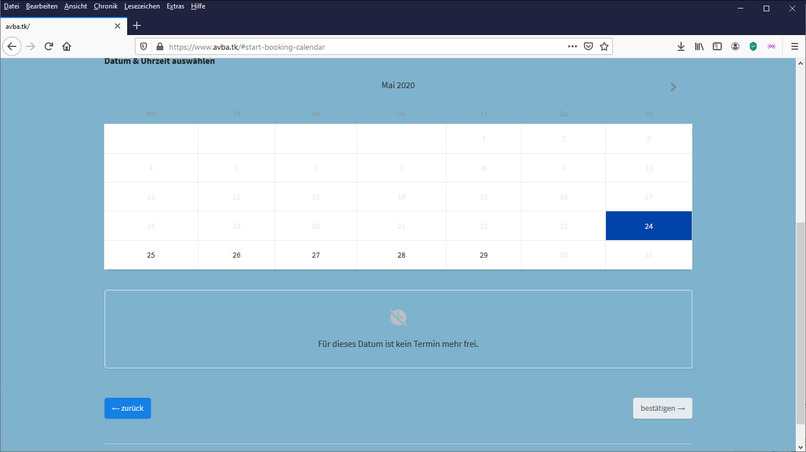Open the Firefox account icon
Screen dimensions: 806x452
coord(735,46)
